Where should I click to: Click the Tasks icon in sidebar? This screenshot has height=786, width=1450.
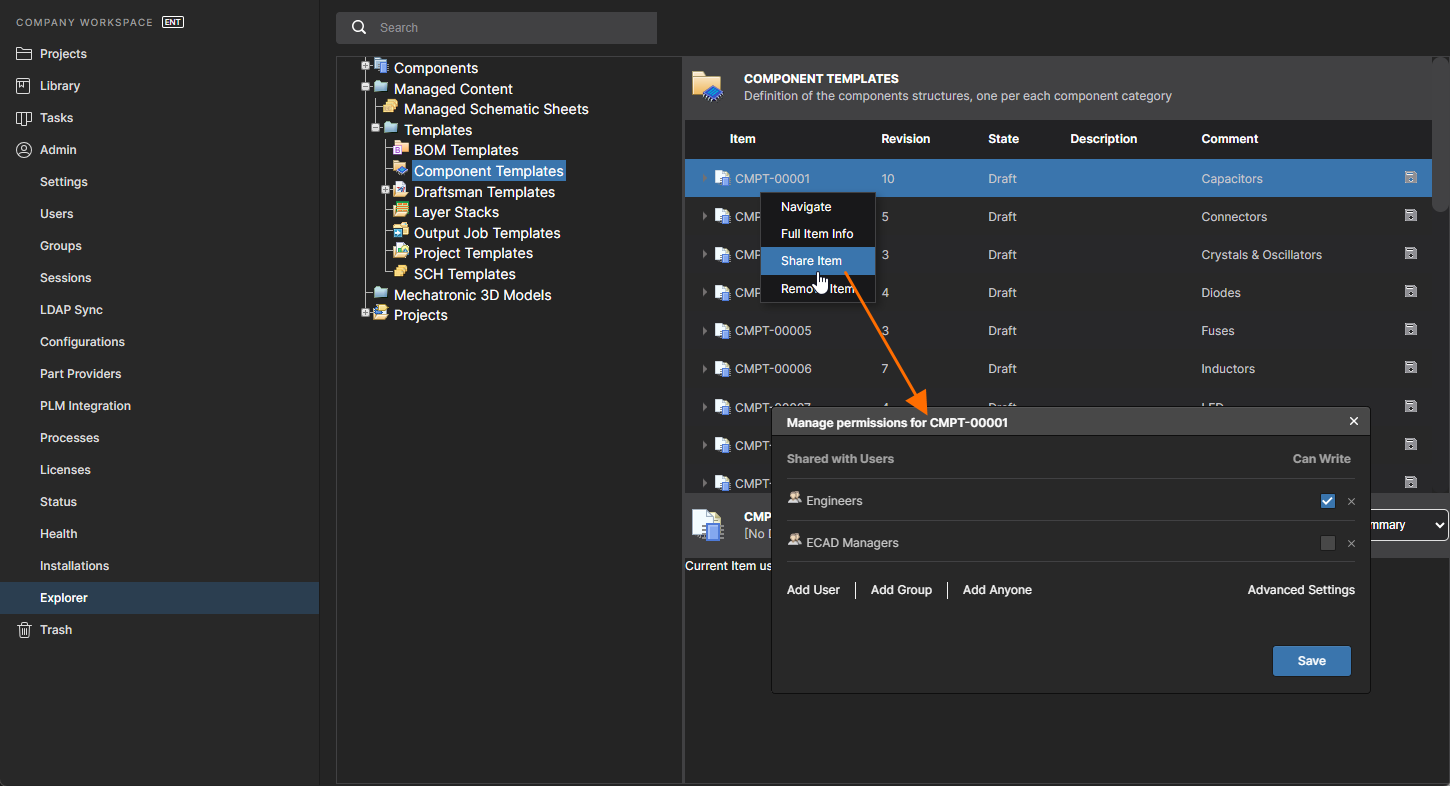(24, 118)
